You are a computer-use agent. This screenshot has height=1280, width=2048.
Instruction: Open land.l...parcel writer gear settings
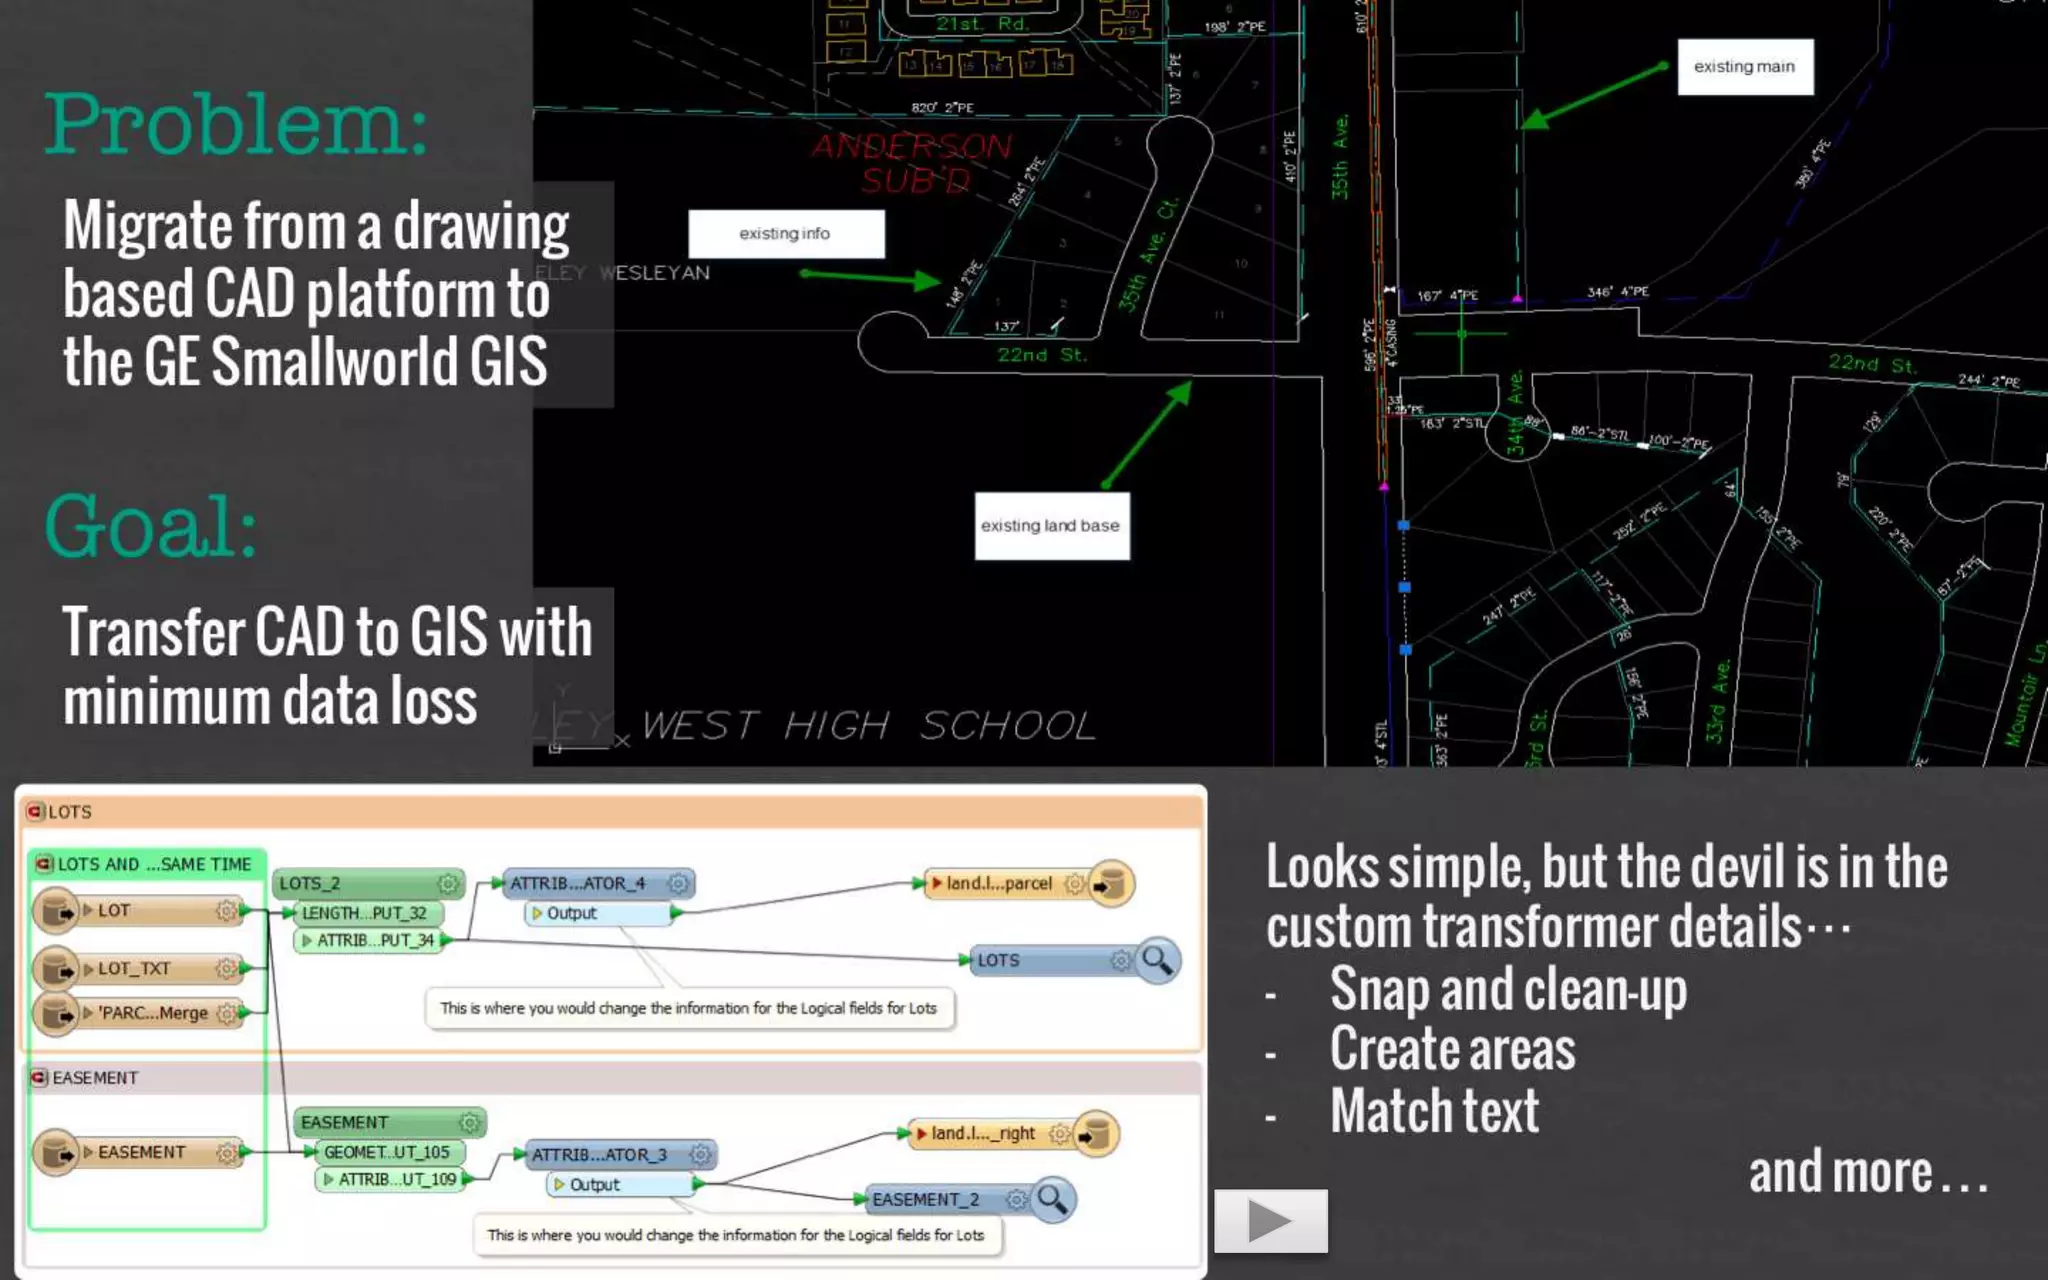tap(1074, 883)
